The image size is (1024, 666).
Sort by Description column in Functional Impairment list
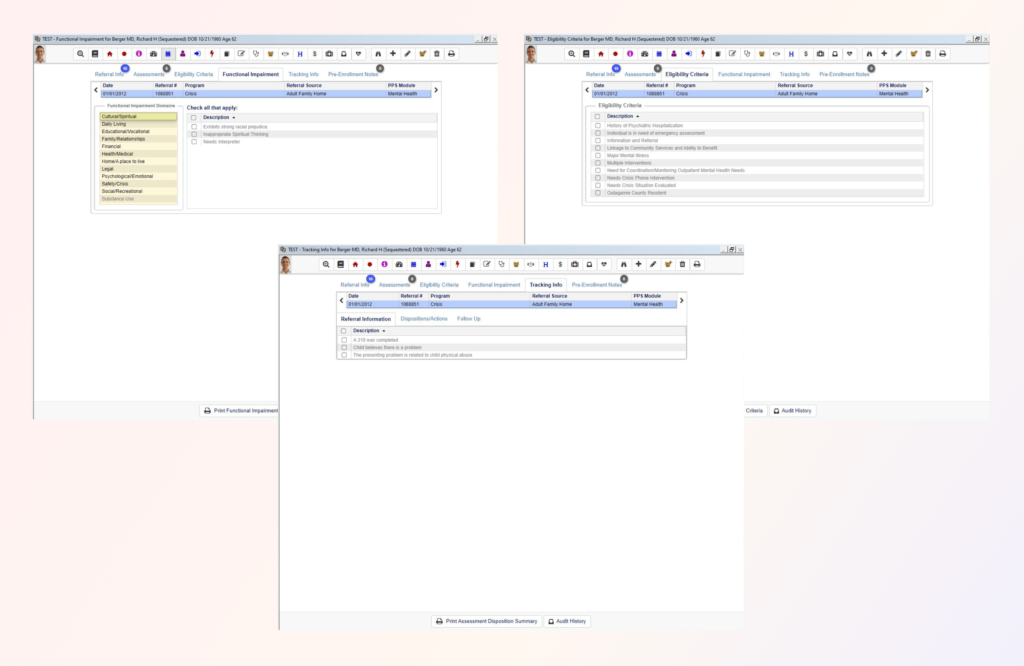pos(217,117)
